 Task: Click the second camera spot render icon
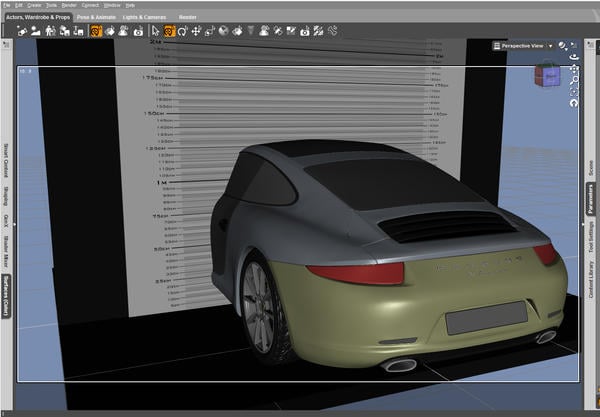pyautogui.click(x=305, y=31)
